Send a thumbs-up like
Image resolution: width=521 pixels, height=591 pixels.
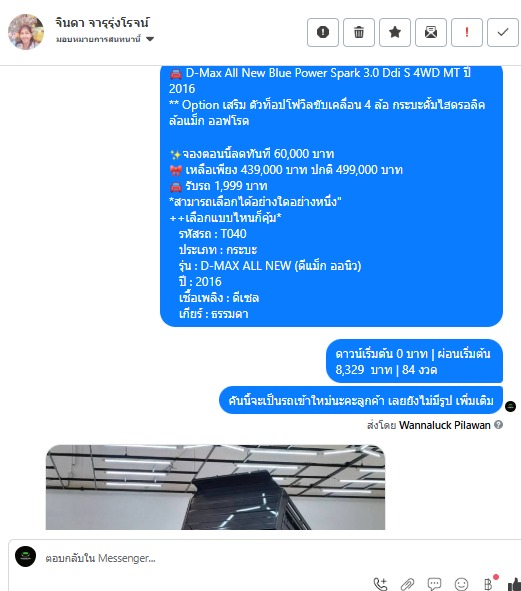click(514, 584)
